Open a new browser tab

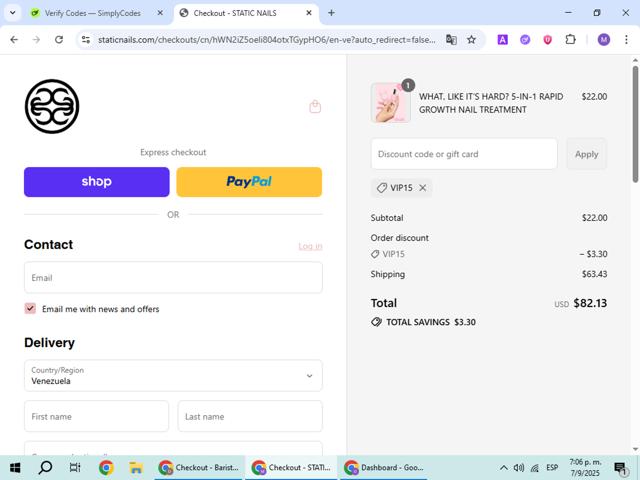point(331,13)
